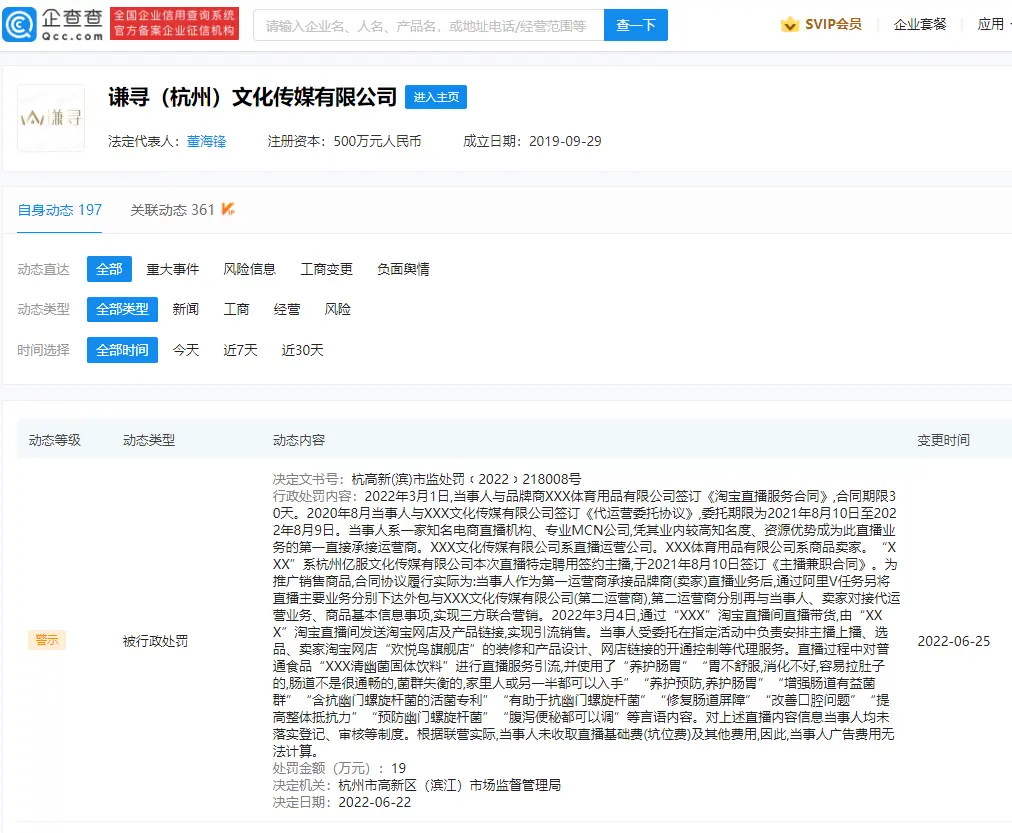Click the SVIP crown icon

790,24
